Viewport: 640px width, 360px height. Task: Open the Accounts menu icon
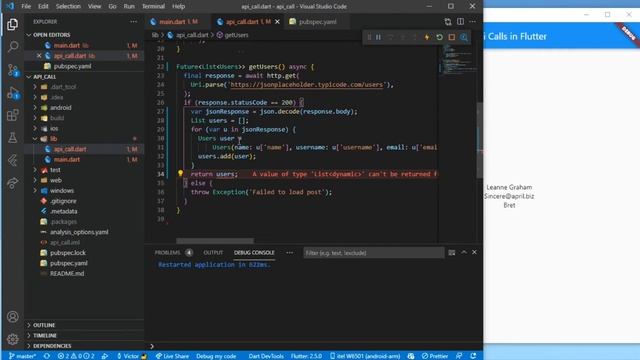[13, 317]
